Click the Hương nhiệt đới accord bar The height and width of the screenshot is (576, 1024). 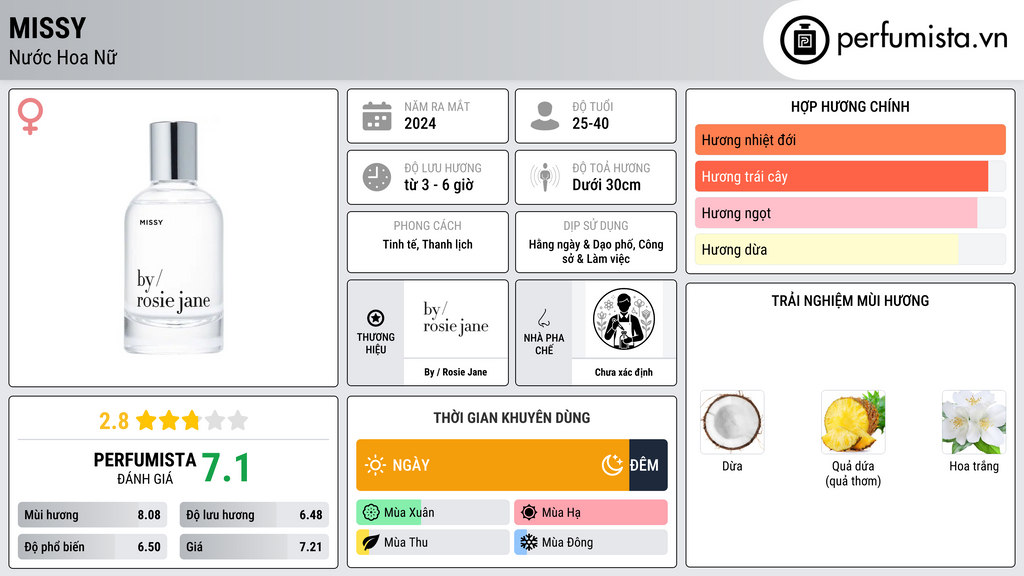click(x=850, y=140)
